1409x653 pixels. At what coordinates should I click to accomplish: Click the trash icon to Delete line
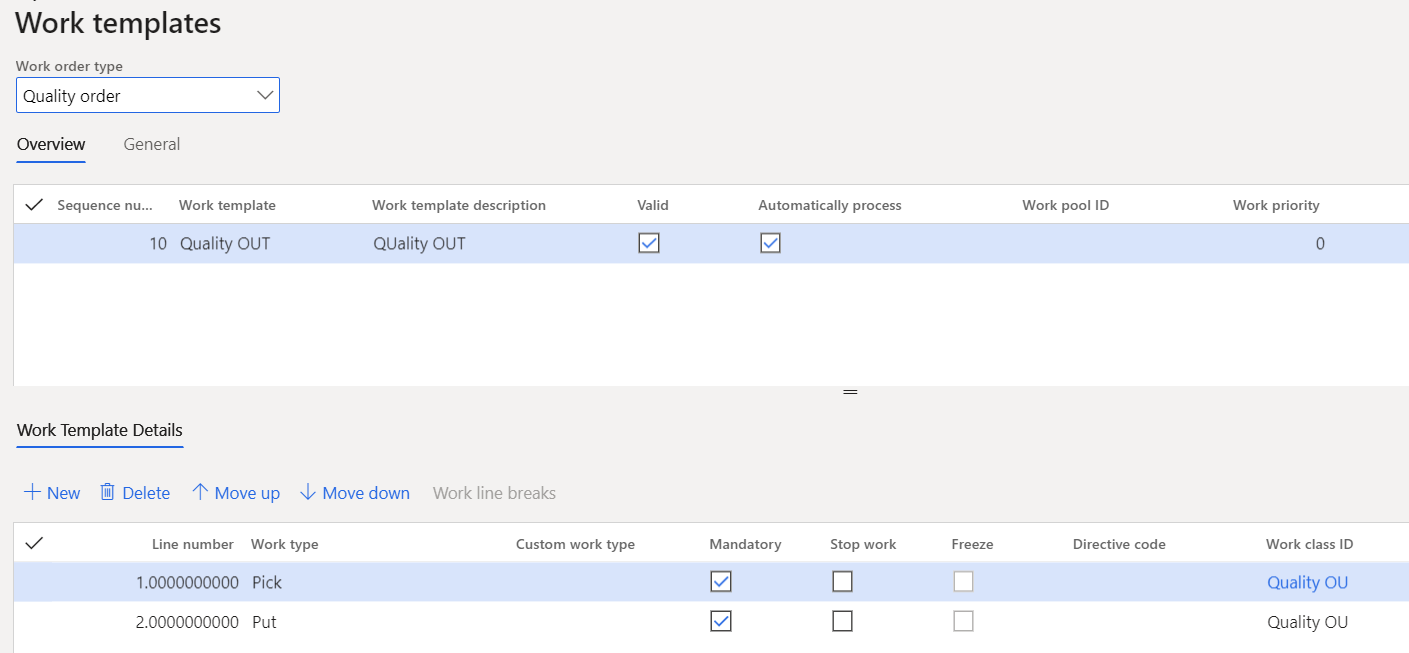click(108, 493)
